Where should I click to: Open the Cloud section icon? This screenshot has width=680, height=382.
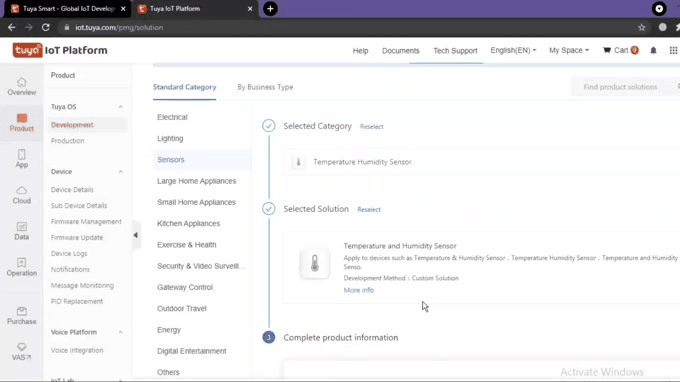pyautogui.click(x=22, y=195)
